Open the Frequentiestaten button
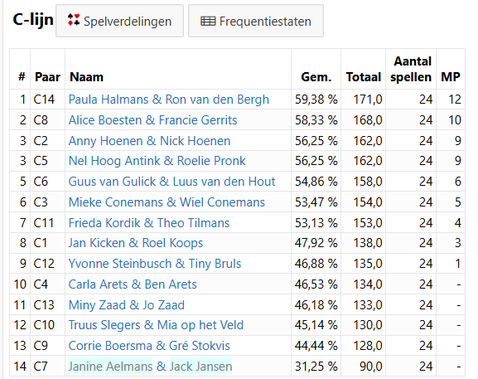 point(256,21)
